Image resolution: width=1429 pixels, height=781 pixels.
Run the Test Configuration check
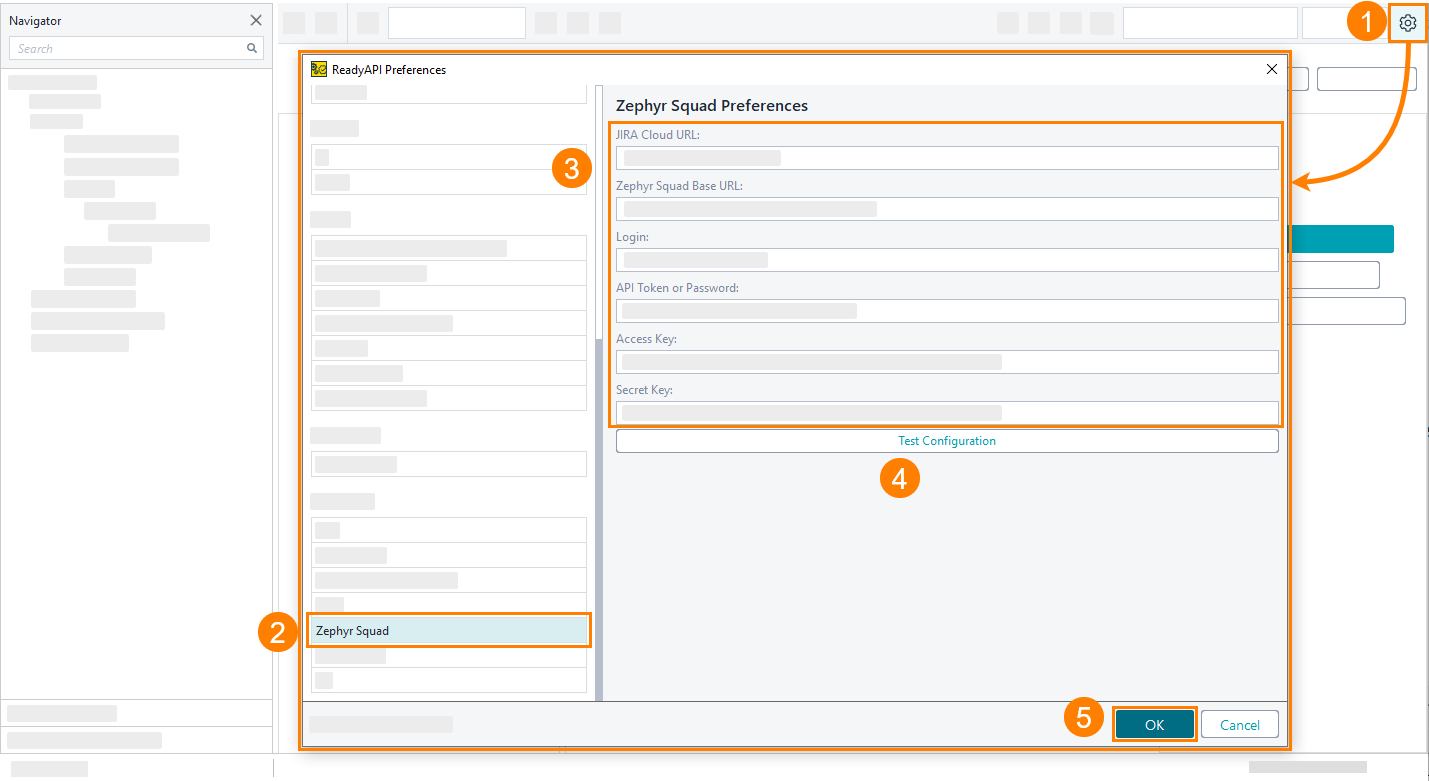[946, 440]
